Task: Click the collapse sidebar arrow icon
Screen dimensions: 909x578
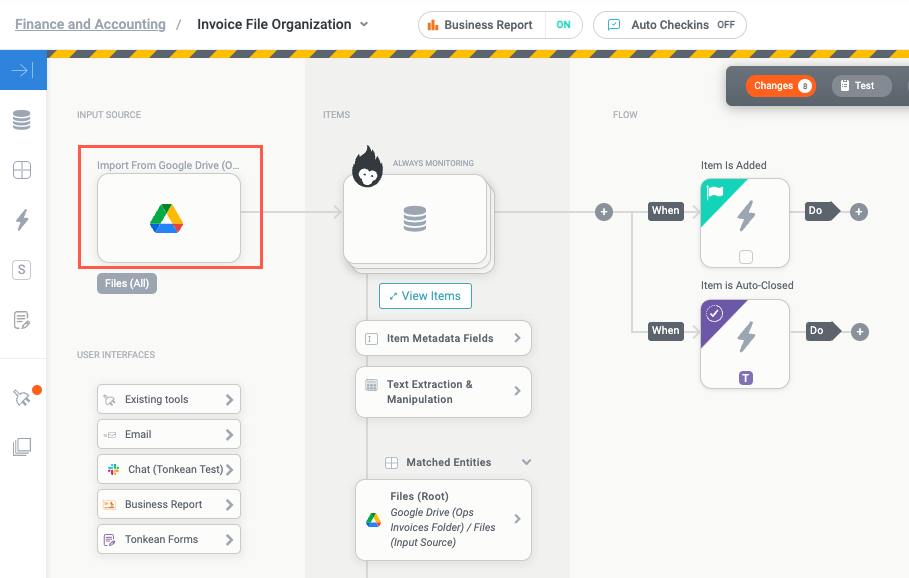Action: tap(22, 71)
